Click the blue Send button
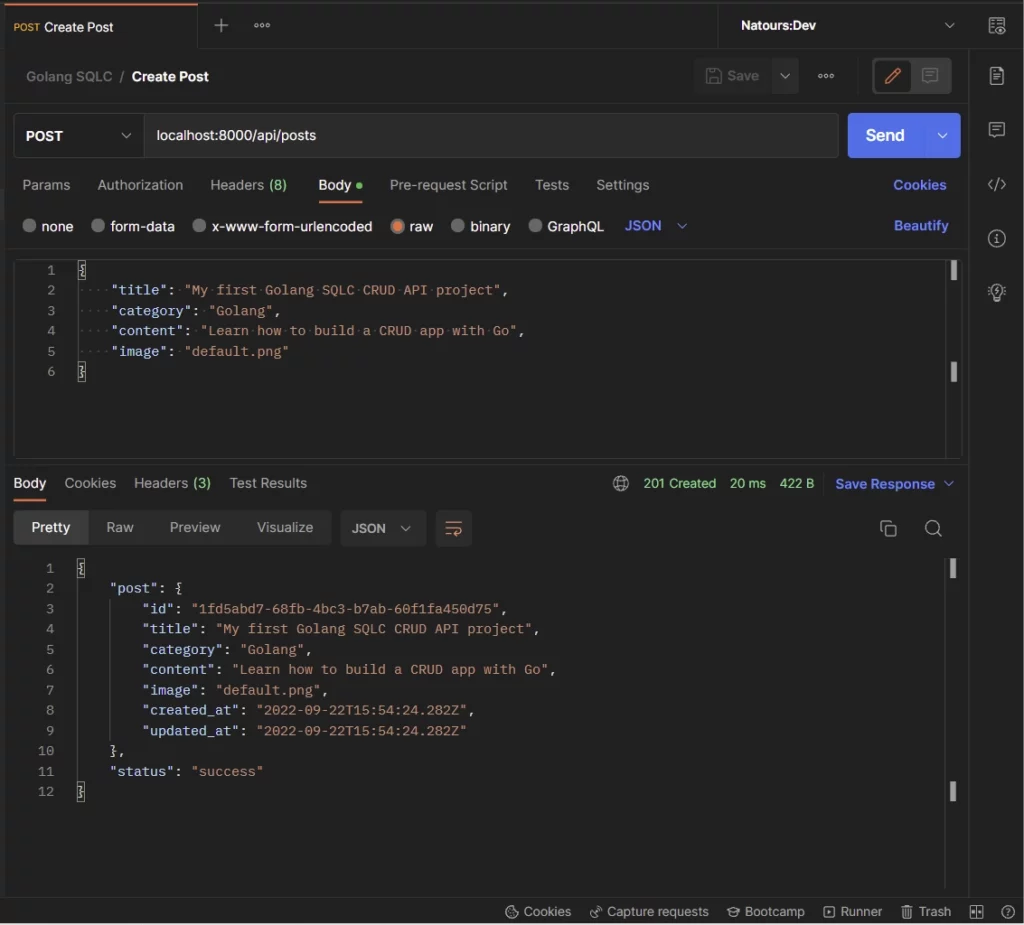Image resolution: width=1024 pixels, height=925 pixels. [x=886, y=136]
